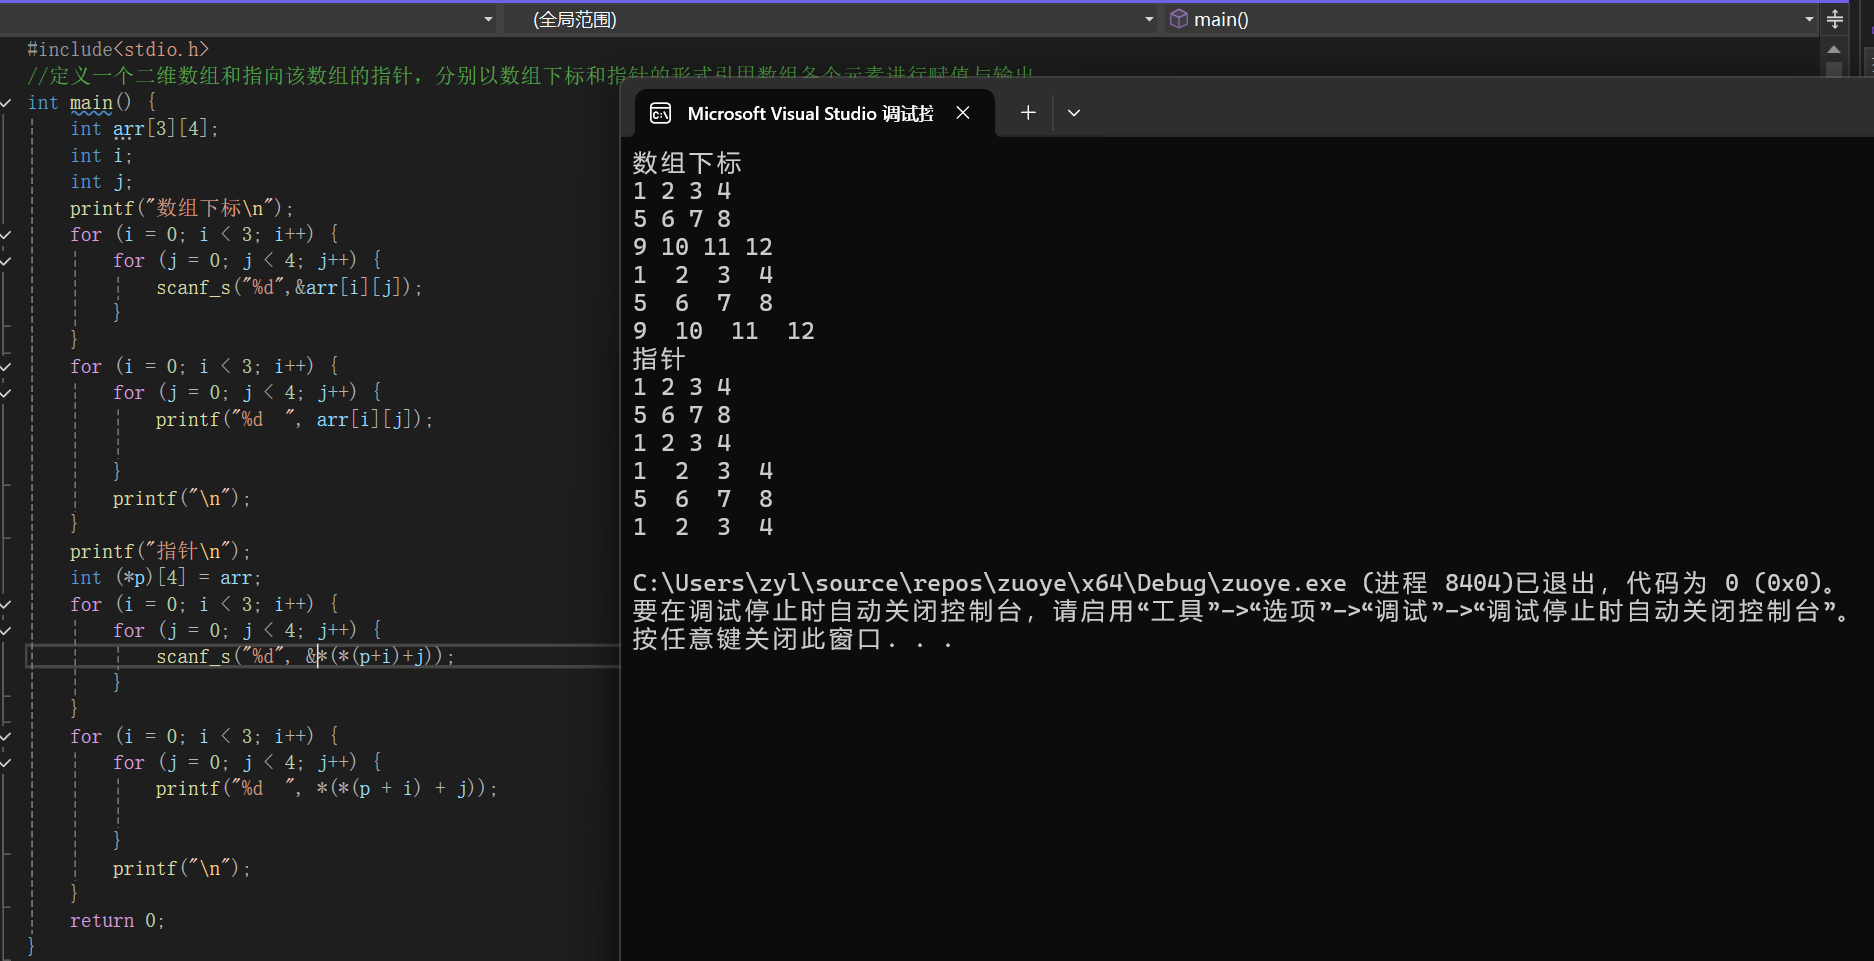Collapse the outer for loop below printf("数组下标\n")
The width and height of the screenshot is (1874, 961).
tap(7, 235)
